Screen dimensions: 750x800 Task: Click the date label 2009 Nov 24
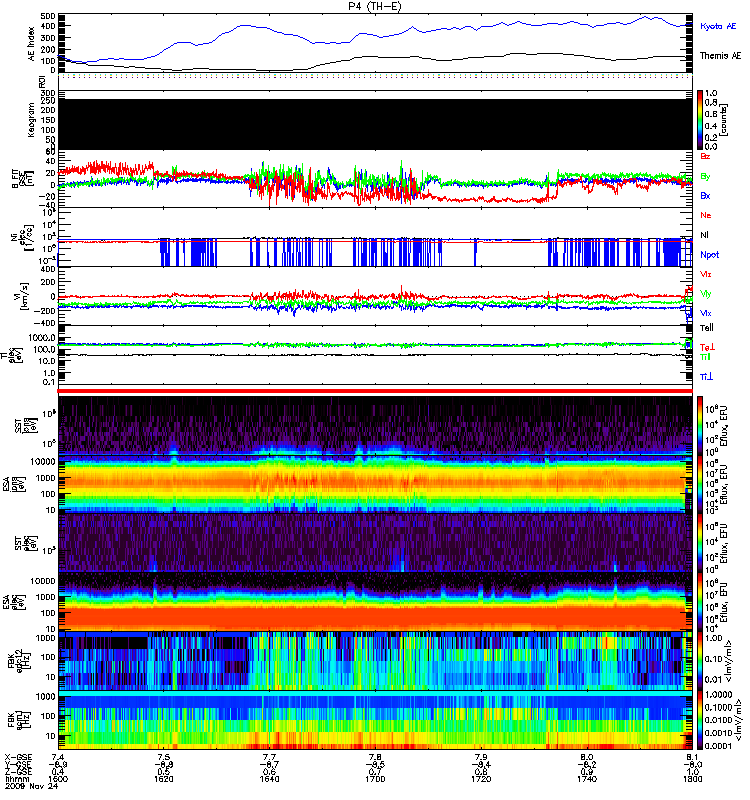(32, 786)
